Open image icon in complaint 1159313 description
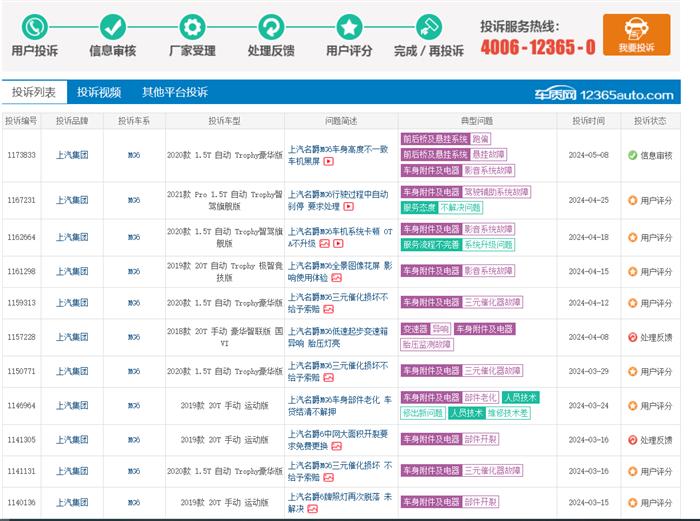 coord(329,309)
